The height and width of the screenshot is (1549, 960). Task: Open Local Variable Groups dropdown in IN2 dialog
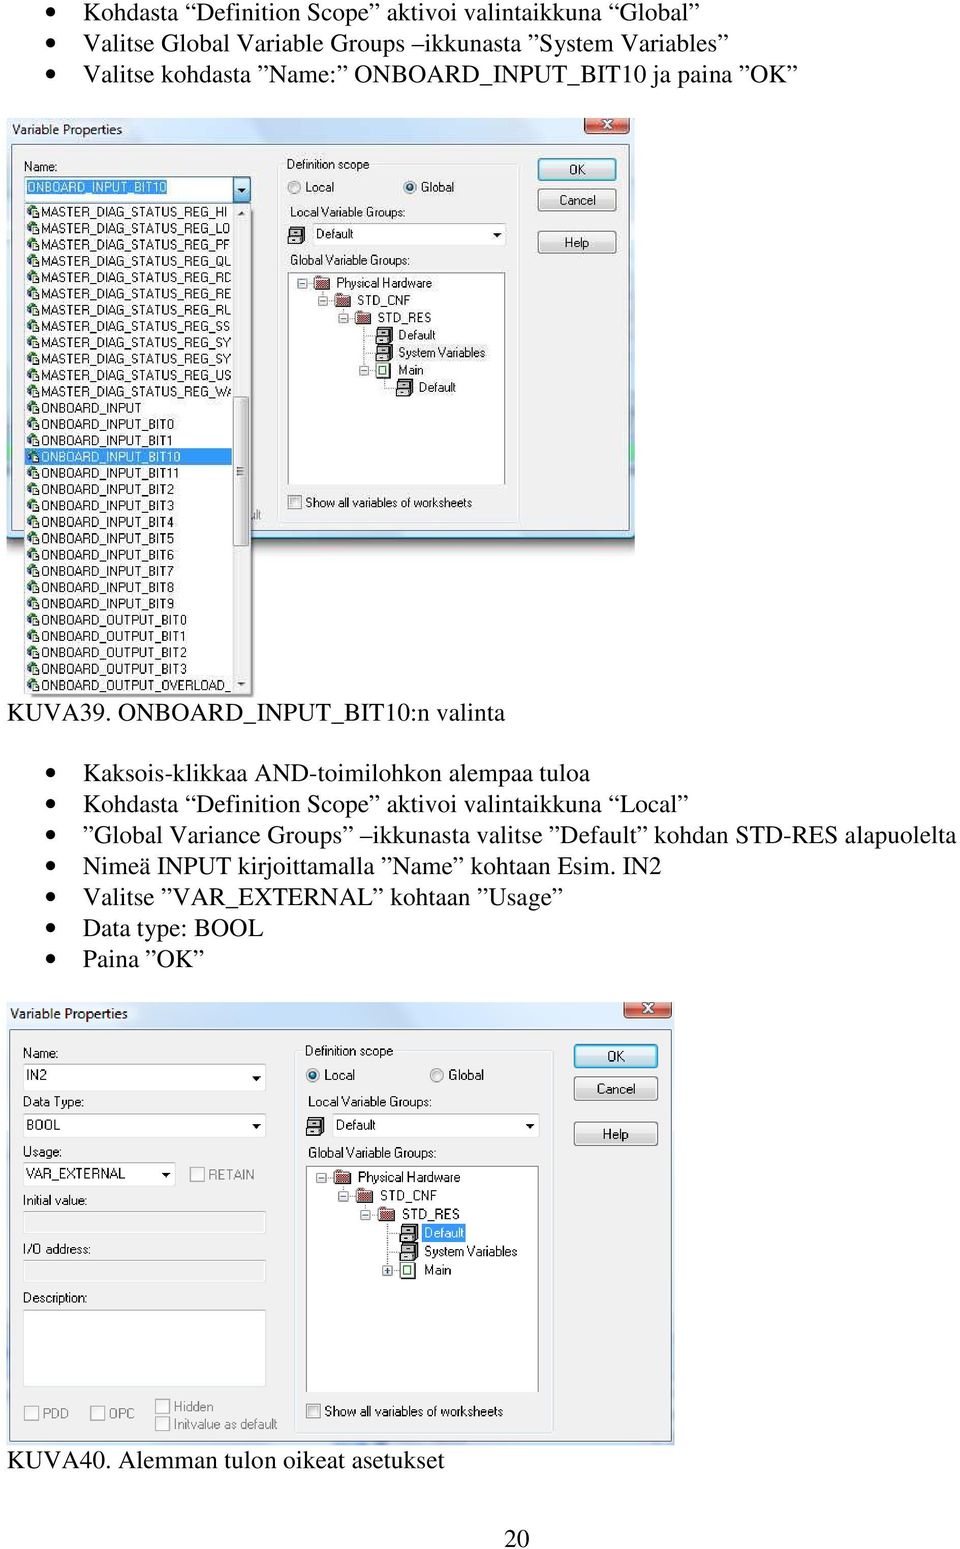(x=530, y=1126)
